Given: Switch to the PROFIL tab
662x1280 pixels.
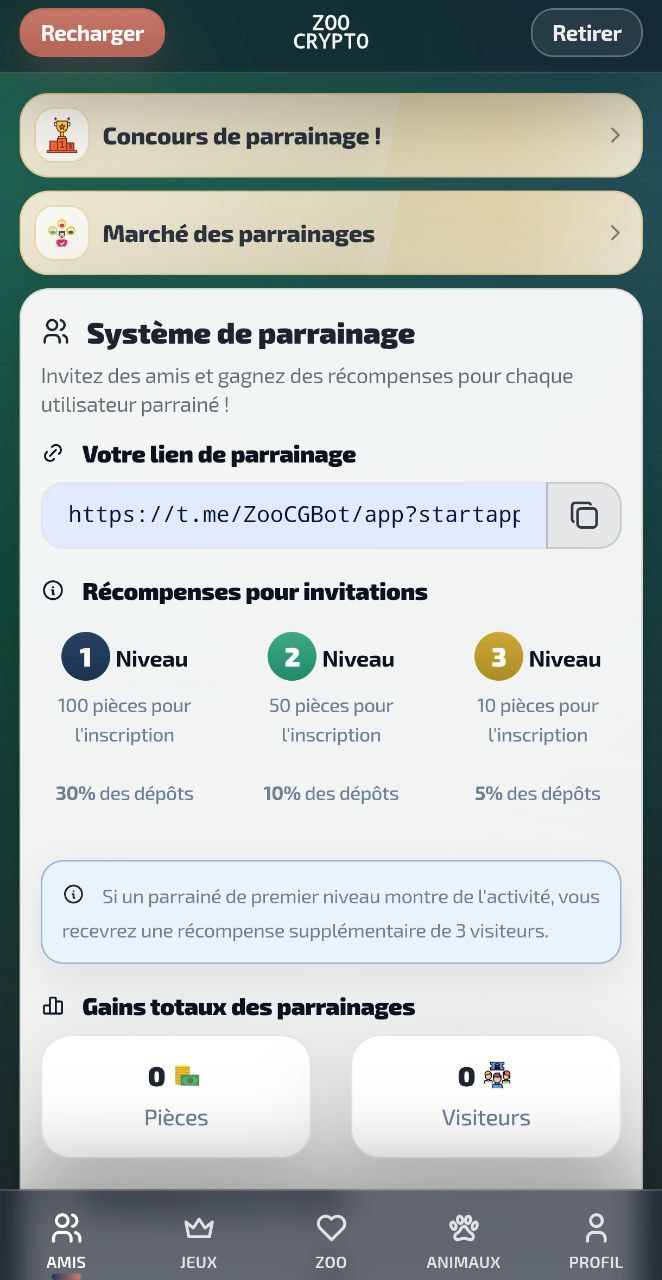Looking at the screenshot, I should 596,1237.
